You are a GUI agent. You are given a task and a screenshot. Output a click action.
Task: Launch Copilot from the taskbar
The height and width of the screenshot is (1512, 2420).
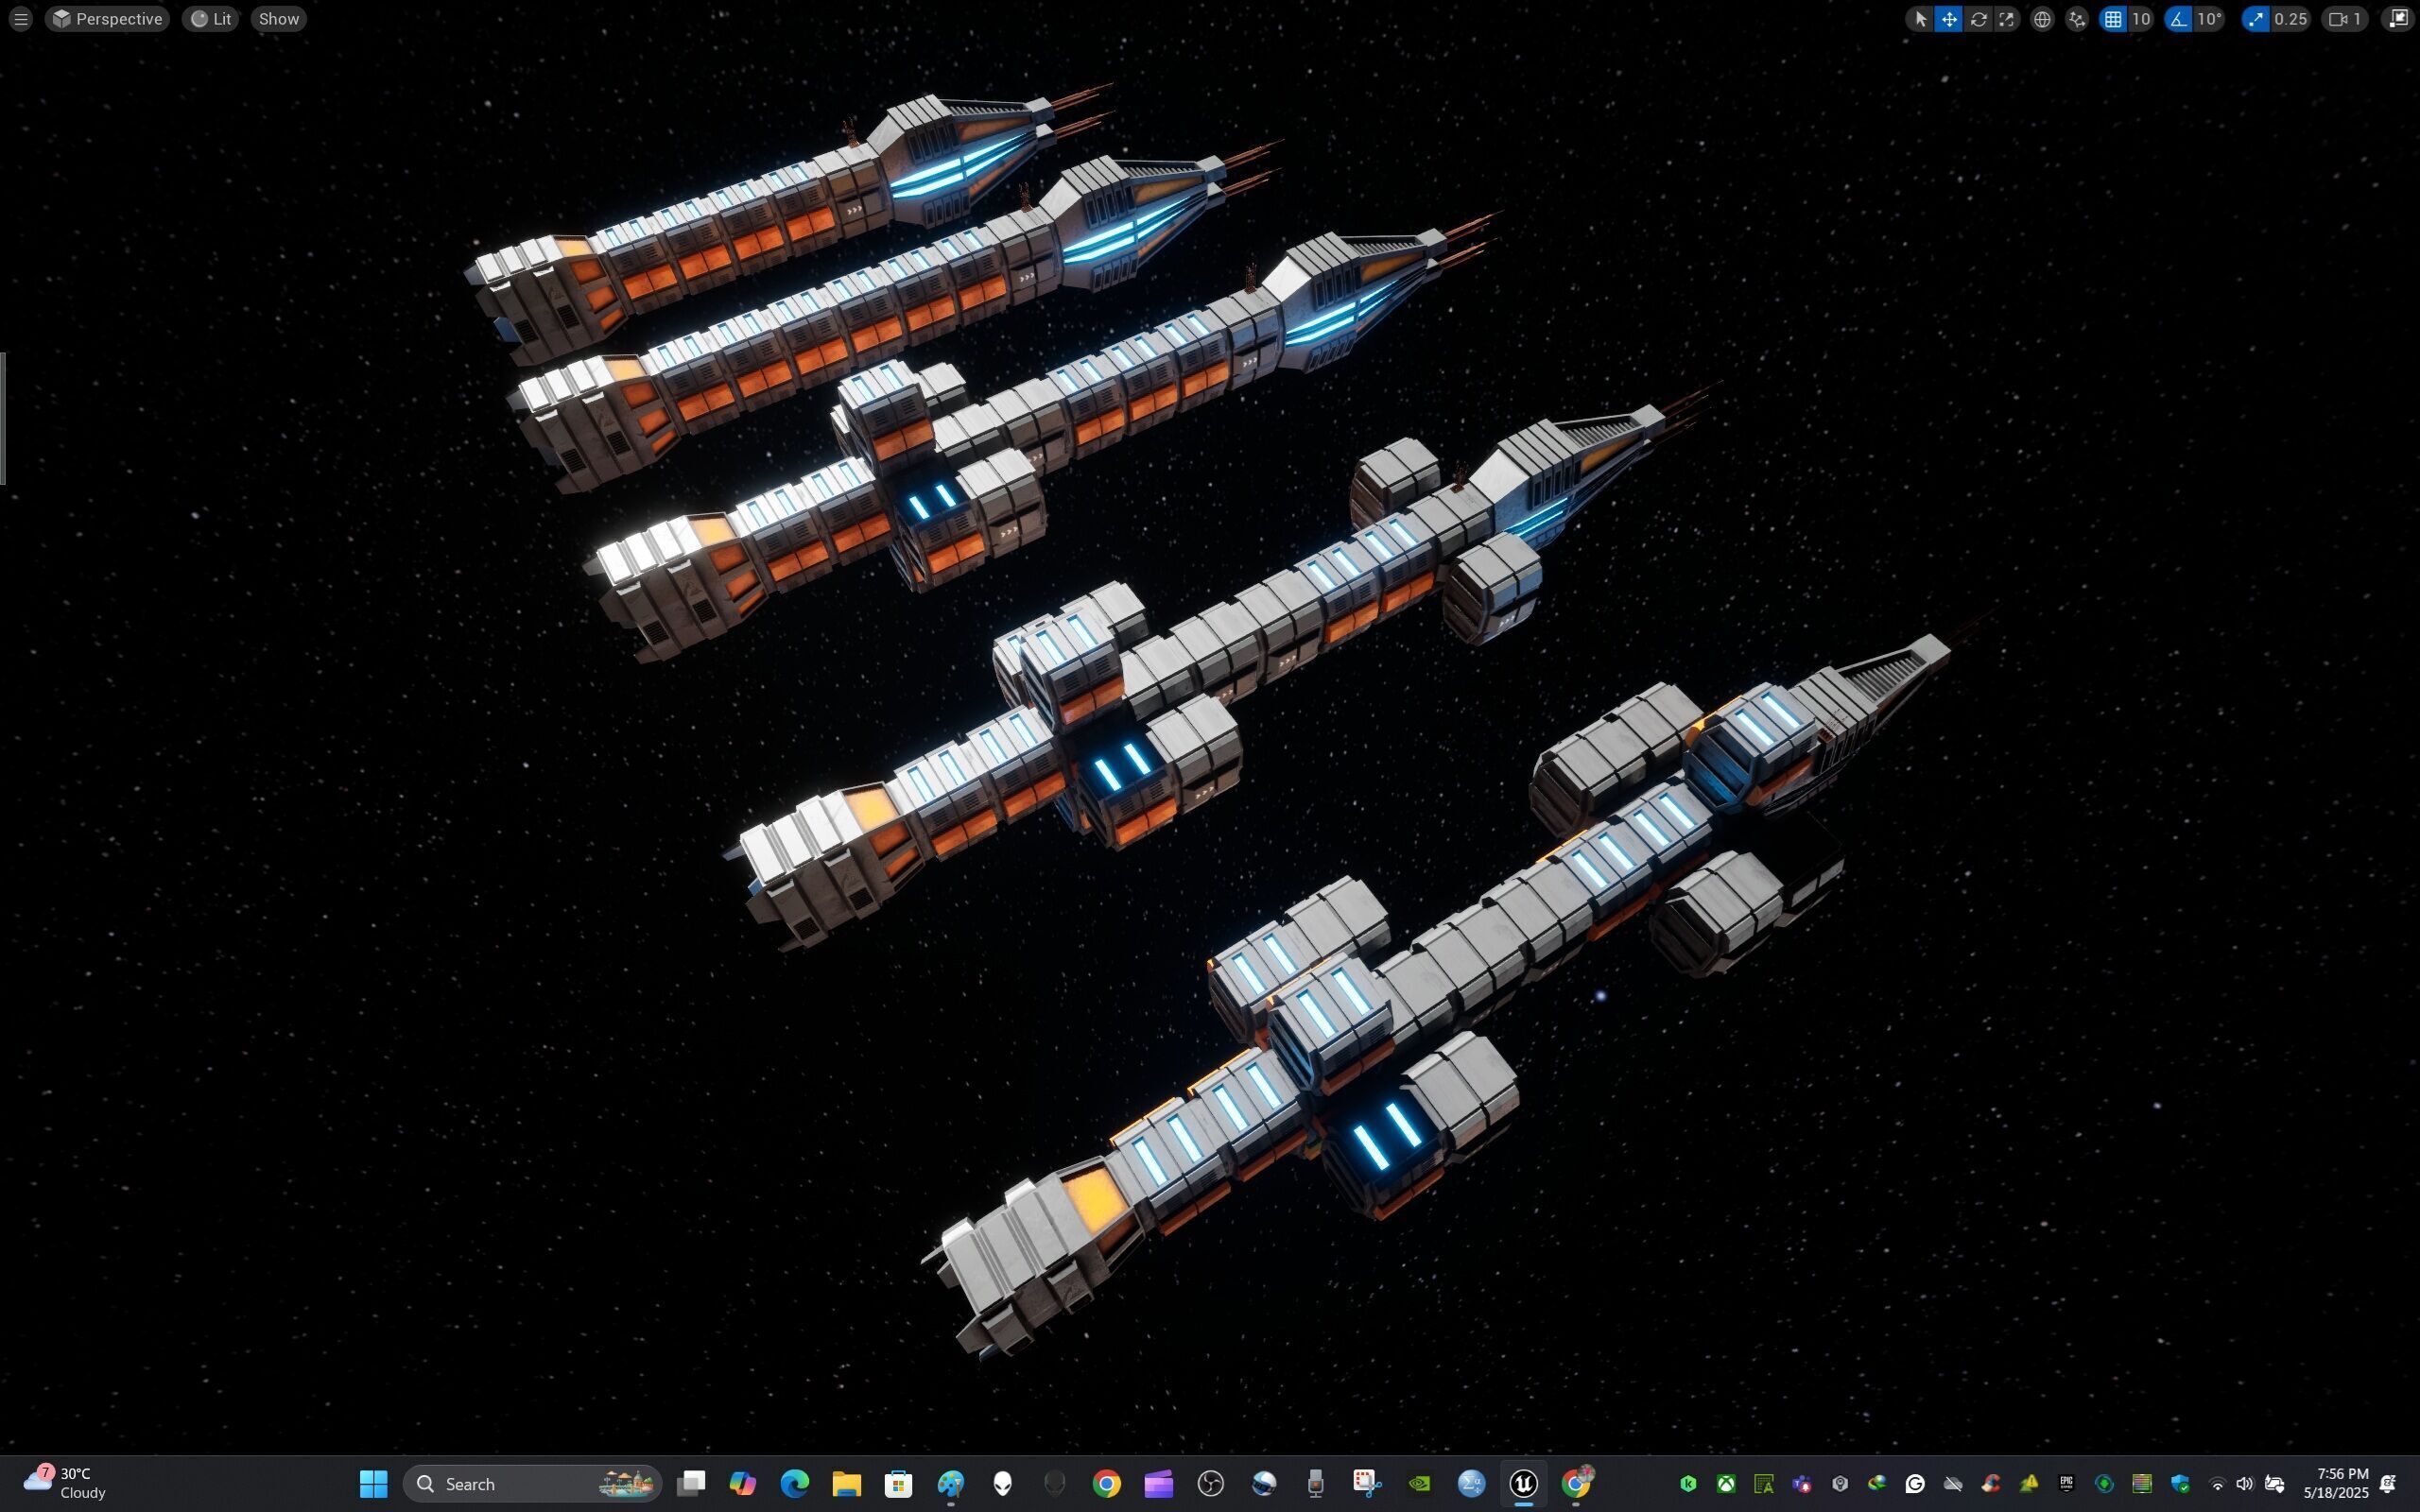[x=742, y=1484]
